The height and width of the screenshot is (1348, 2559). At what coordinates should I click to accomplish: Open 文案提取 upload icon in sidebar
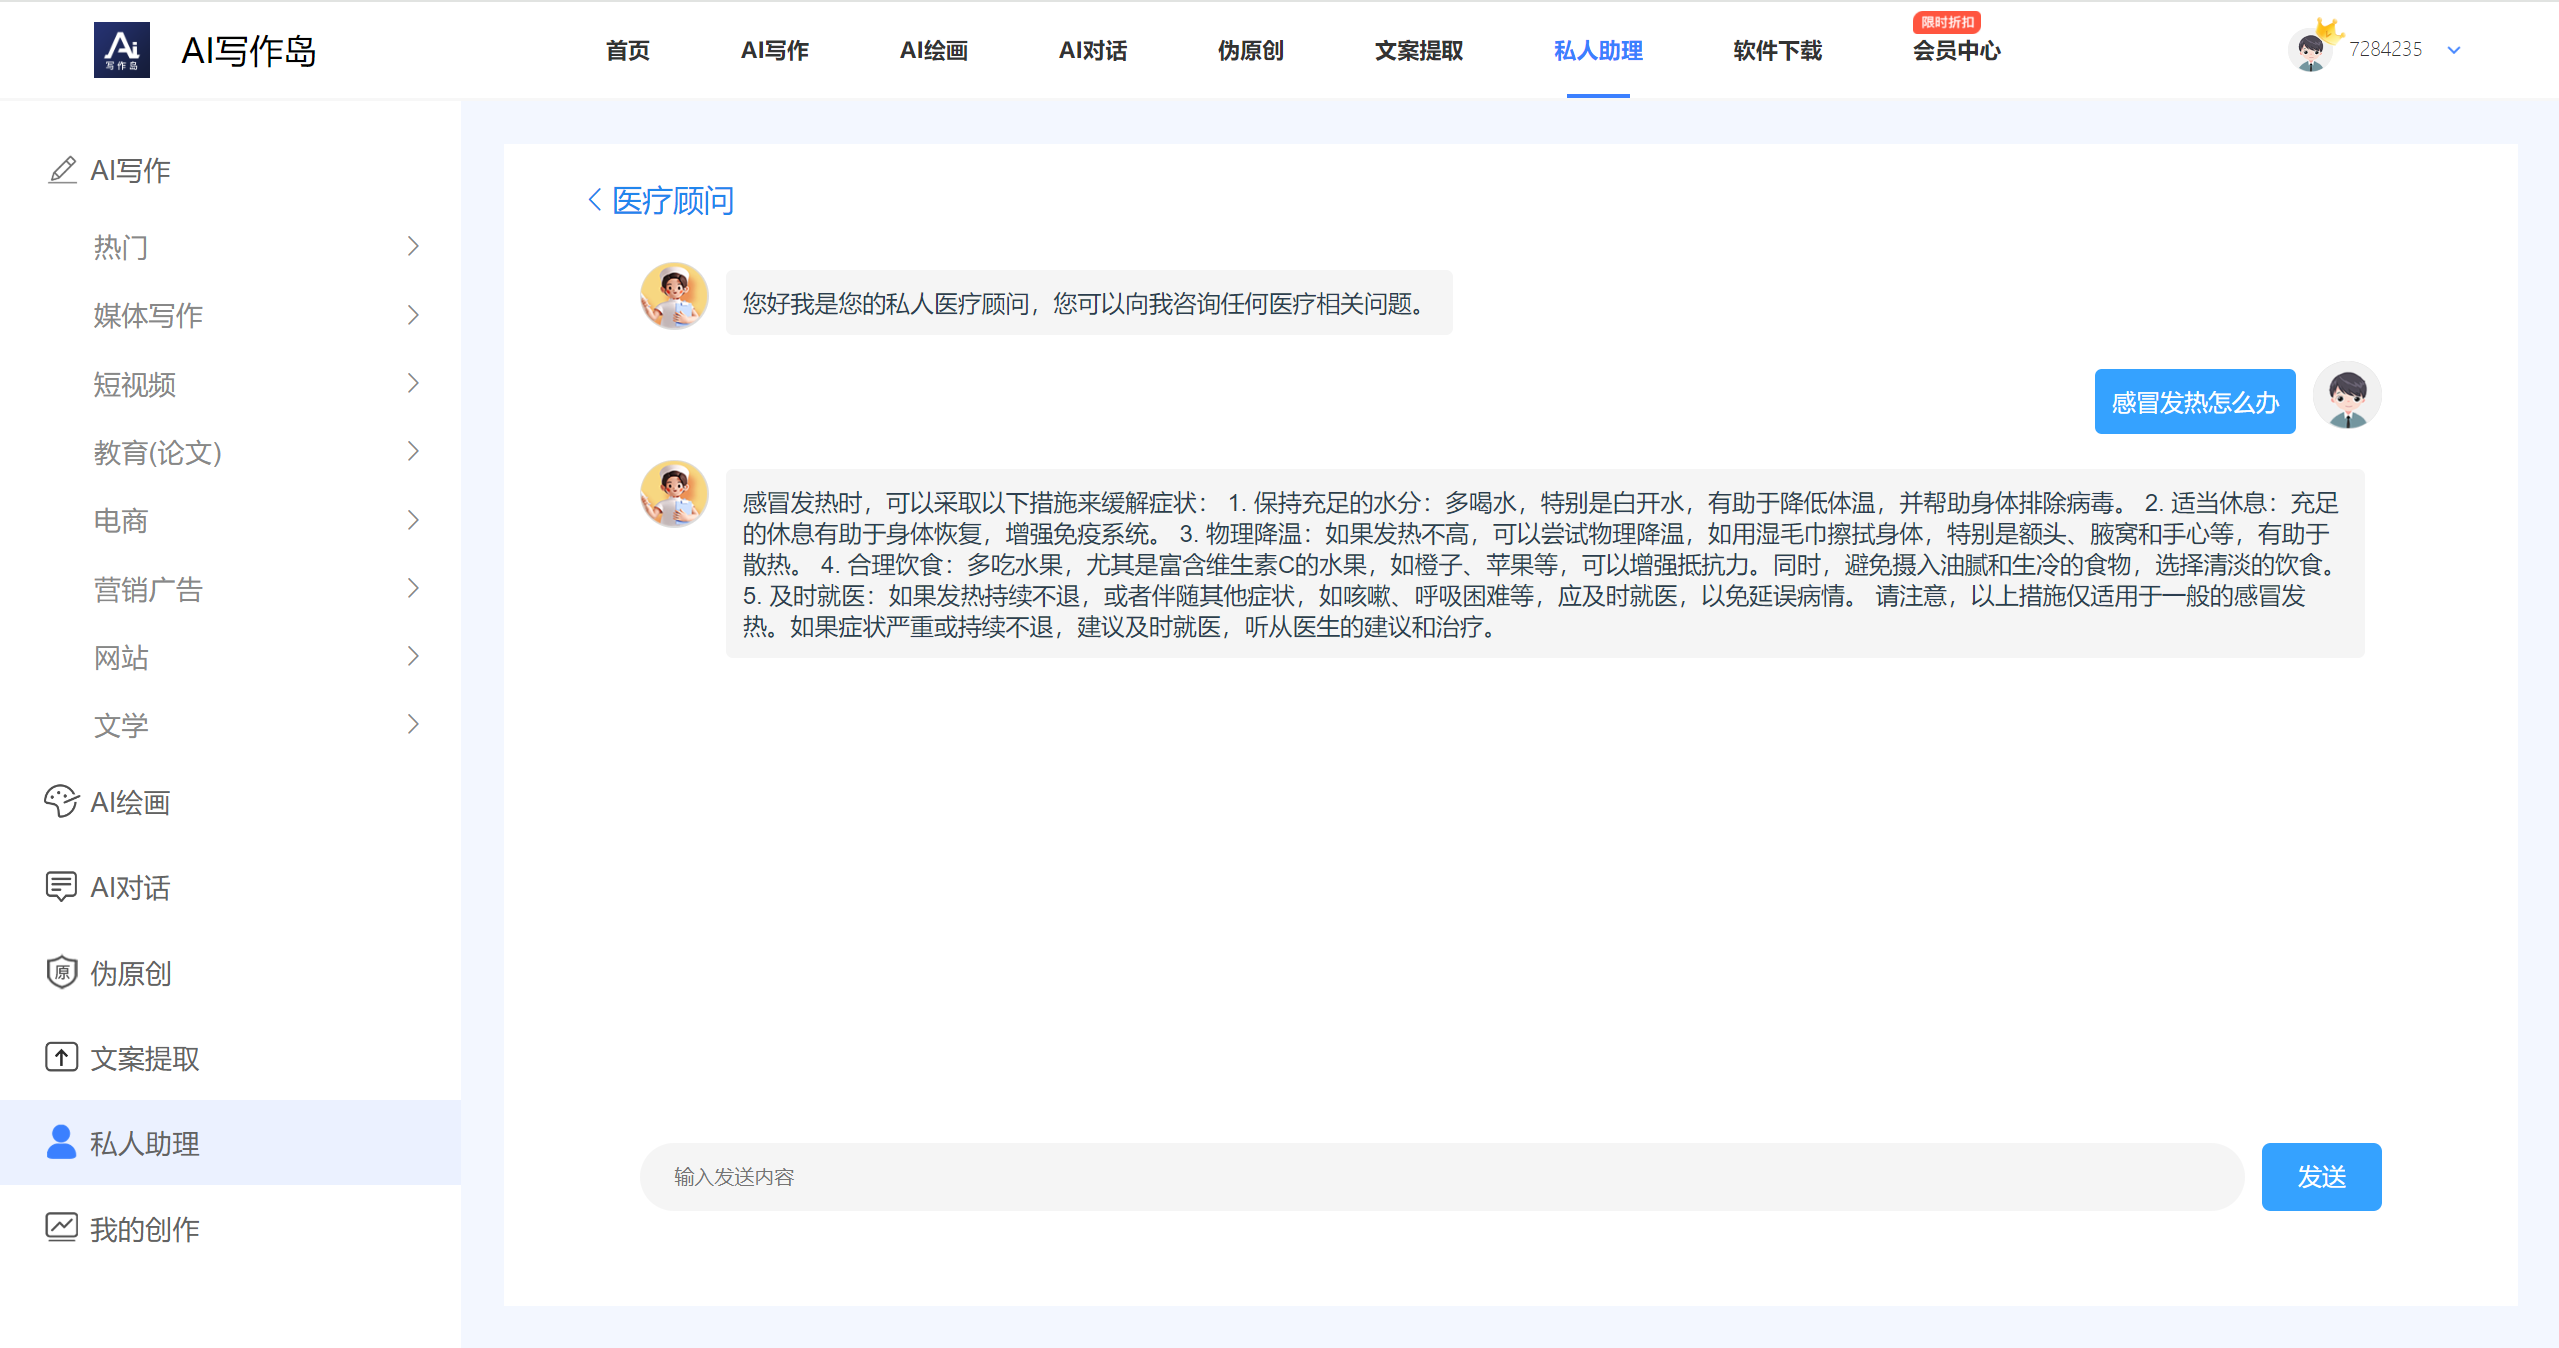62,1058
